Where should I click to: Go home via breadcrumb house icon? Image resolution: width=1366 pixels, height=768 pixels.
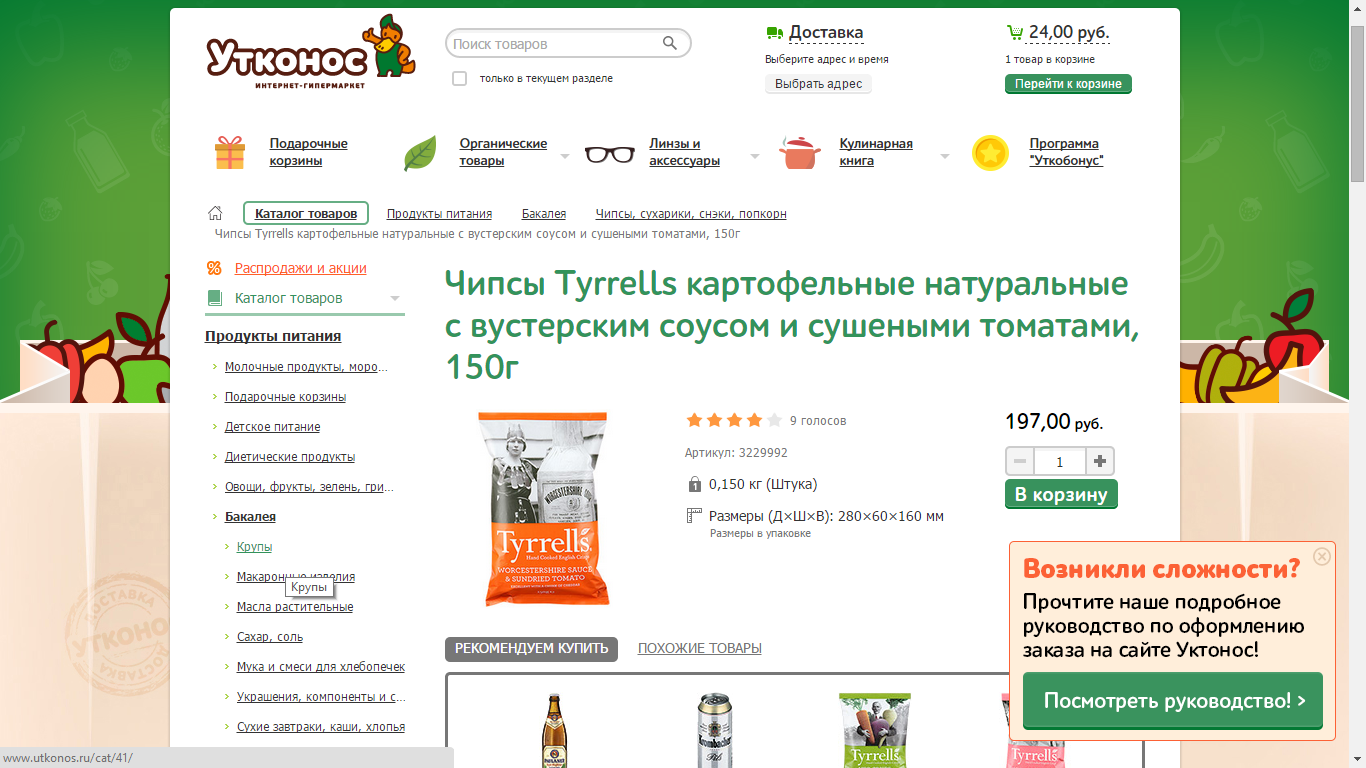(x=215, y=213)
